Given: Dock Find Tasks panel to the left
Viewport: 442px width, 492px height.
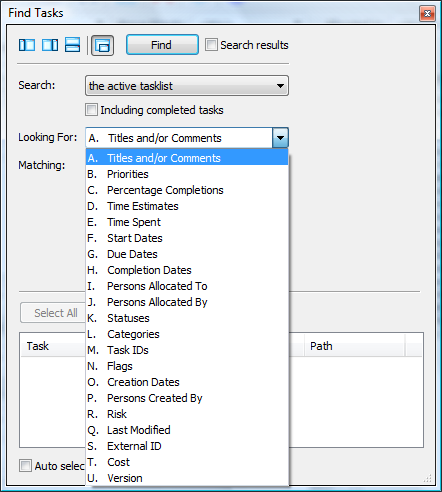Looking at the screenshot, I should tap(27, 45).
